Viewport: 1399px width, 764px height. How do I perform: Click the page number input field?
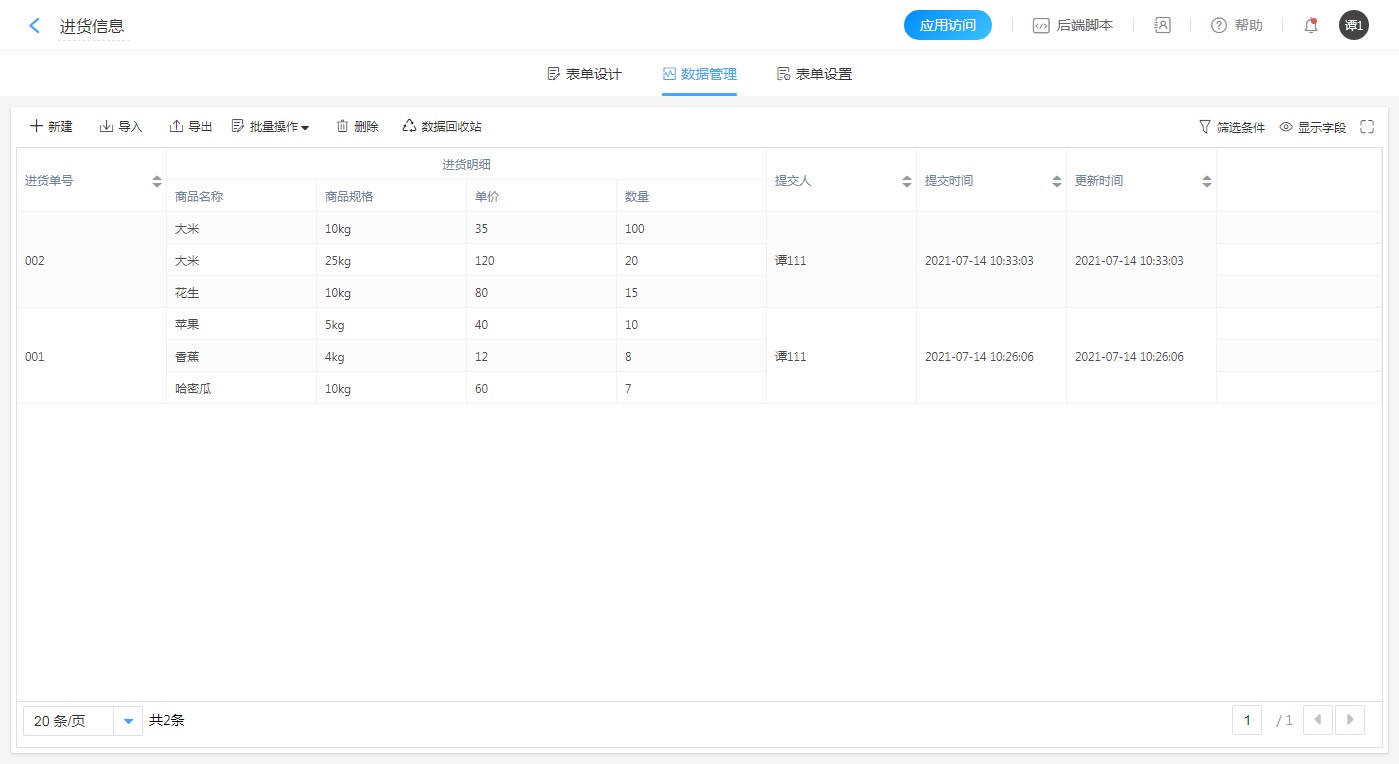[1247, 720]
